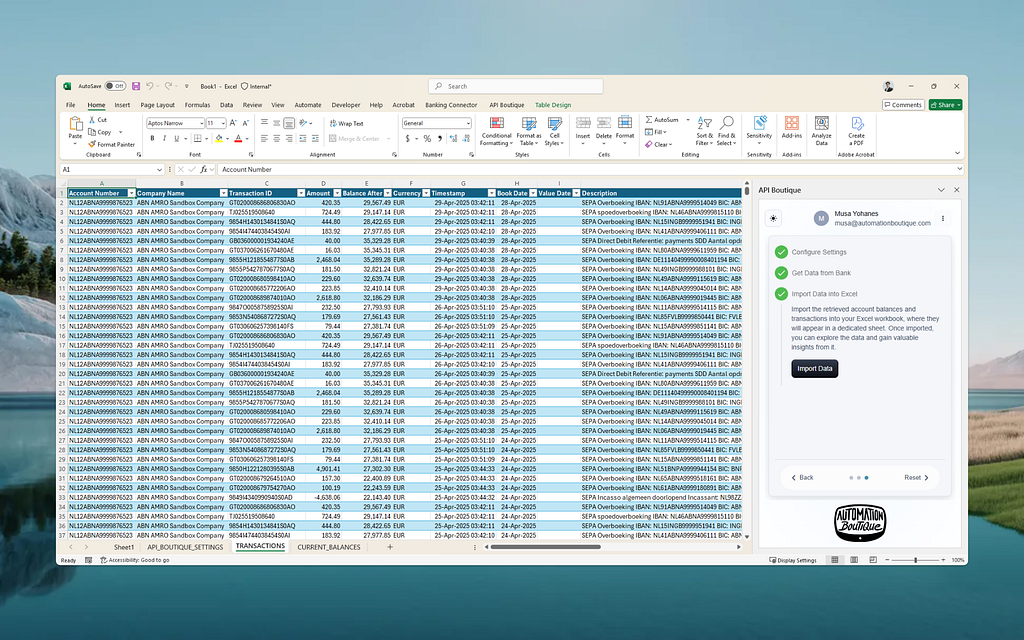The width and height of the screenshot is (1024, 640).
Task: Click the Save icon in title bar
Action: [136, 86]
